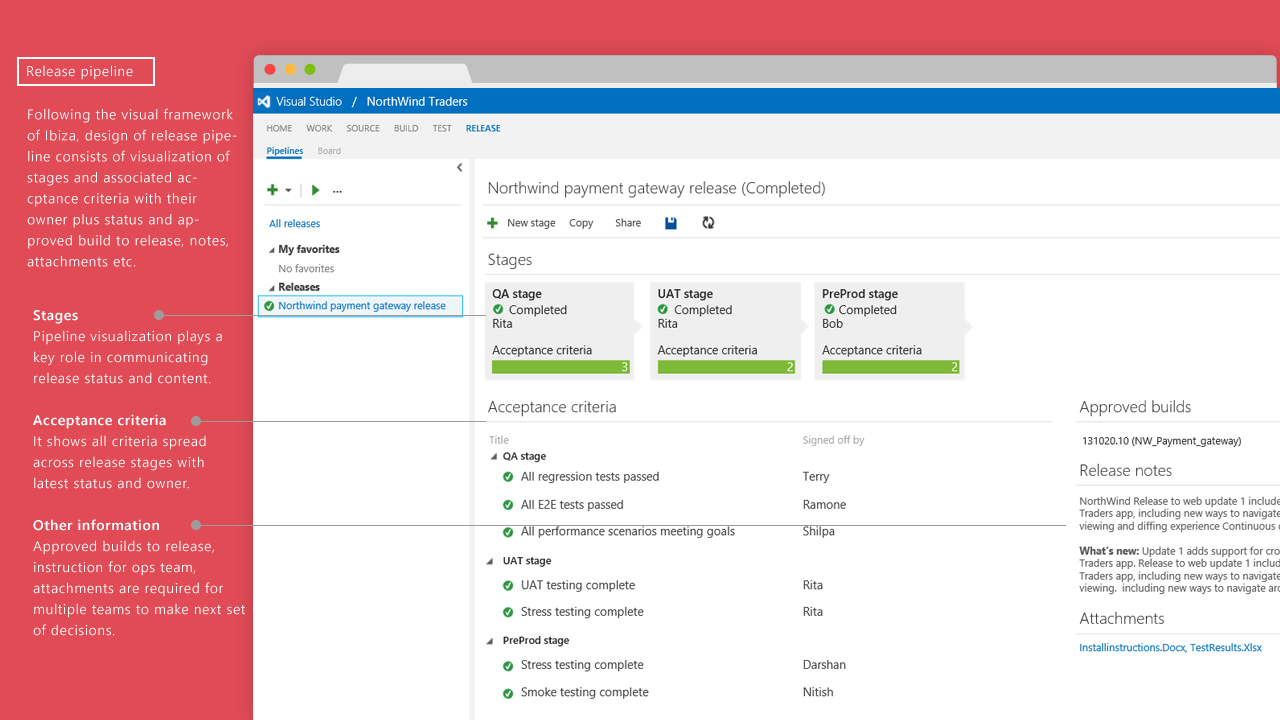Screen dimensions: 1280x720
Task: Click the green maximize window button
Action: 310,70
